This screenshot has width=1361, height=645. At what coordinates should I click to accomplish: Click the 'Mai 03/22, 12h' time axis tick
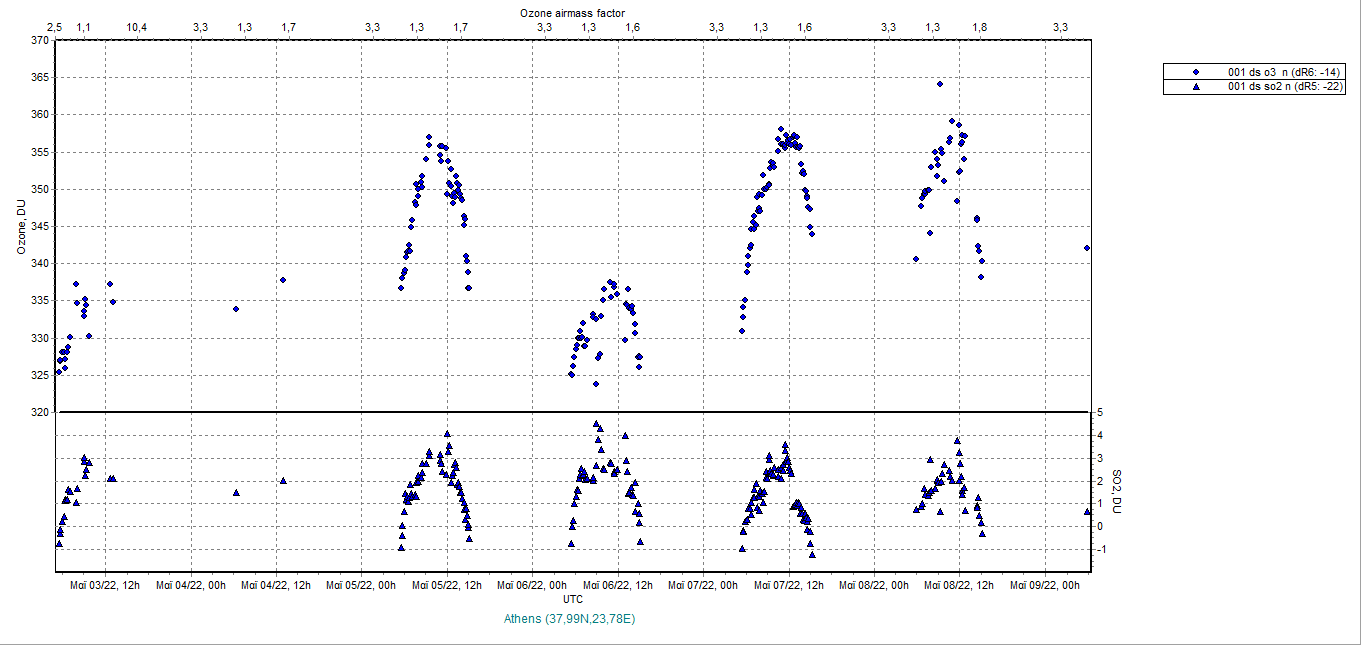coord(104,585)
